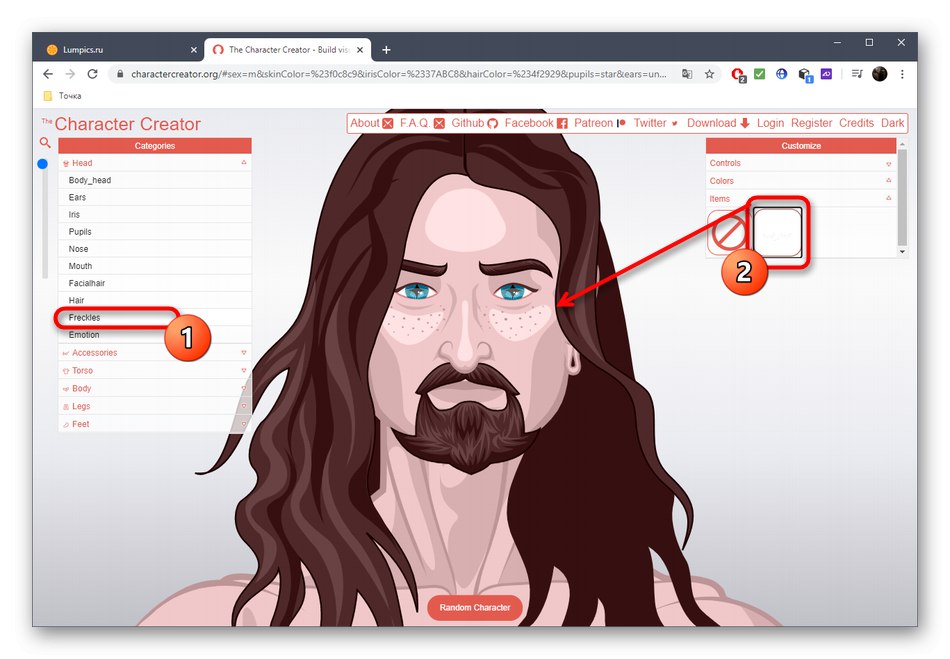The image size is (950, 659).
Task: Click the blue zoom slider handle
Action: pos(42,164)
